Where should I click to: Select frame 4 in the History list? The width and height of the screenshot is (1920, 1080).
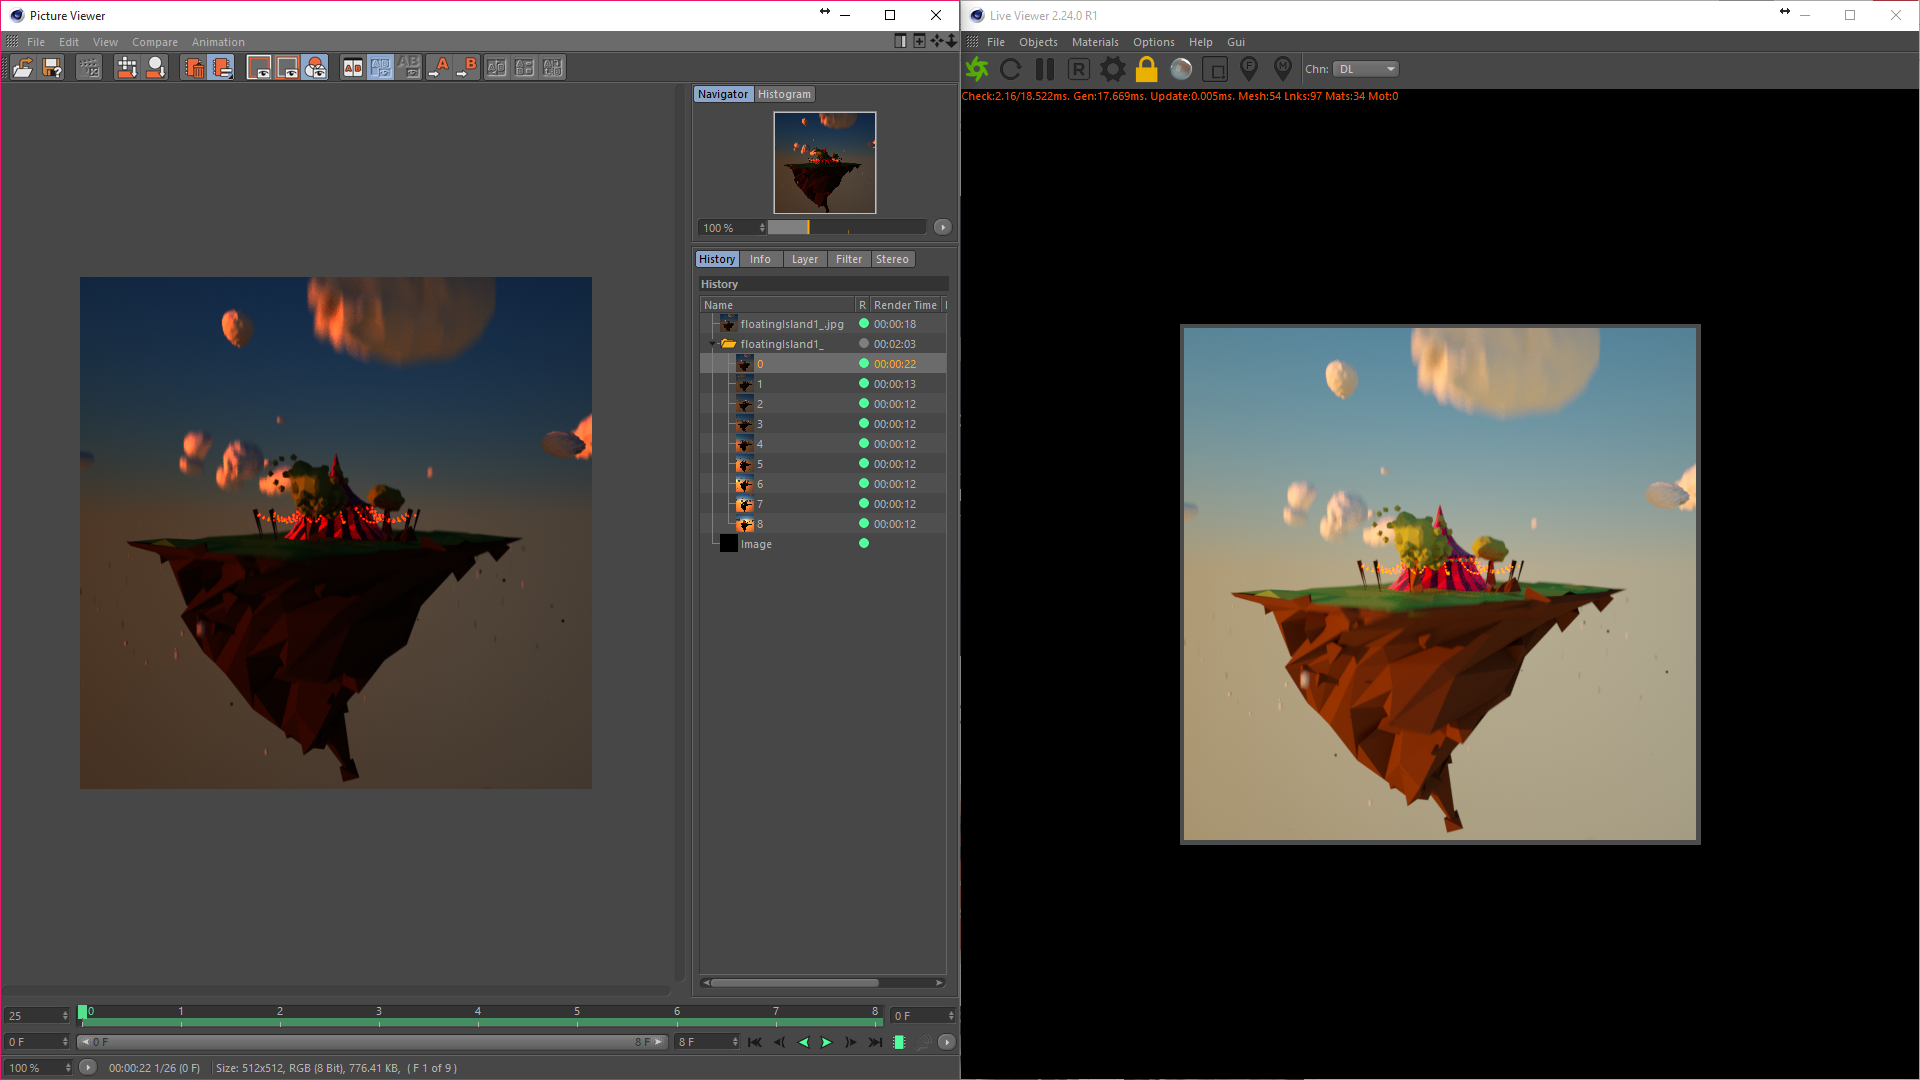[x=760, y=444]
